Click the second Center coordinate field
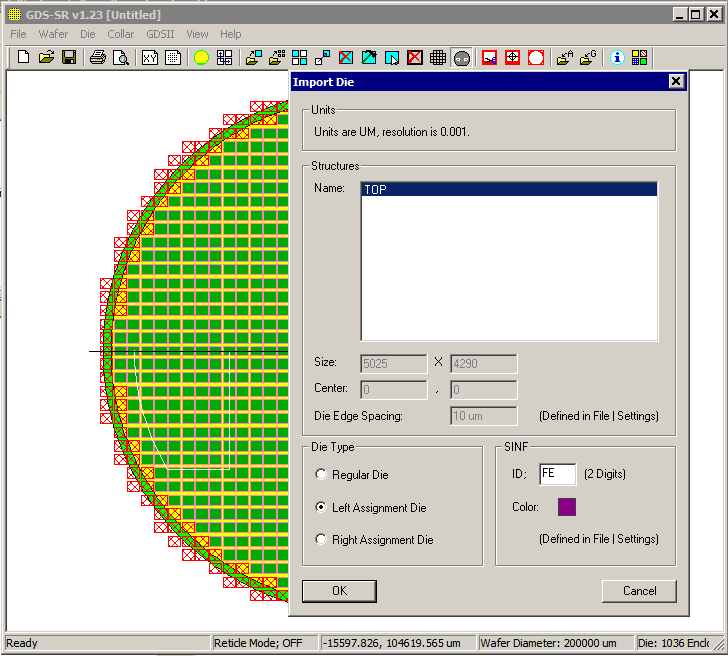 [x=483, y=390]
